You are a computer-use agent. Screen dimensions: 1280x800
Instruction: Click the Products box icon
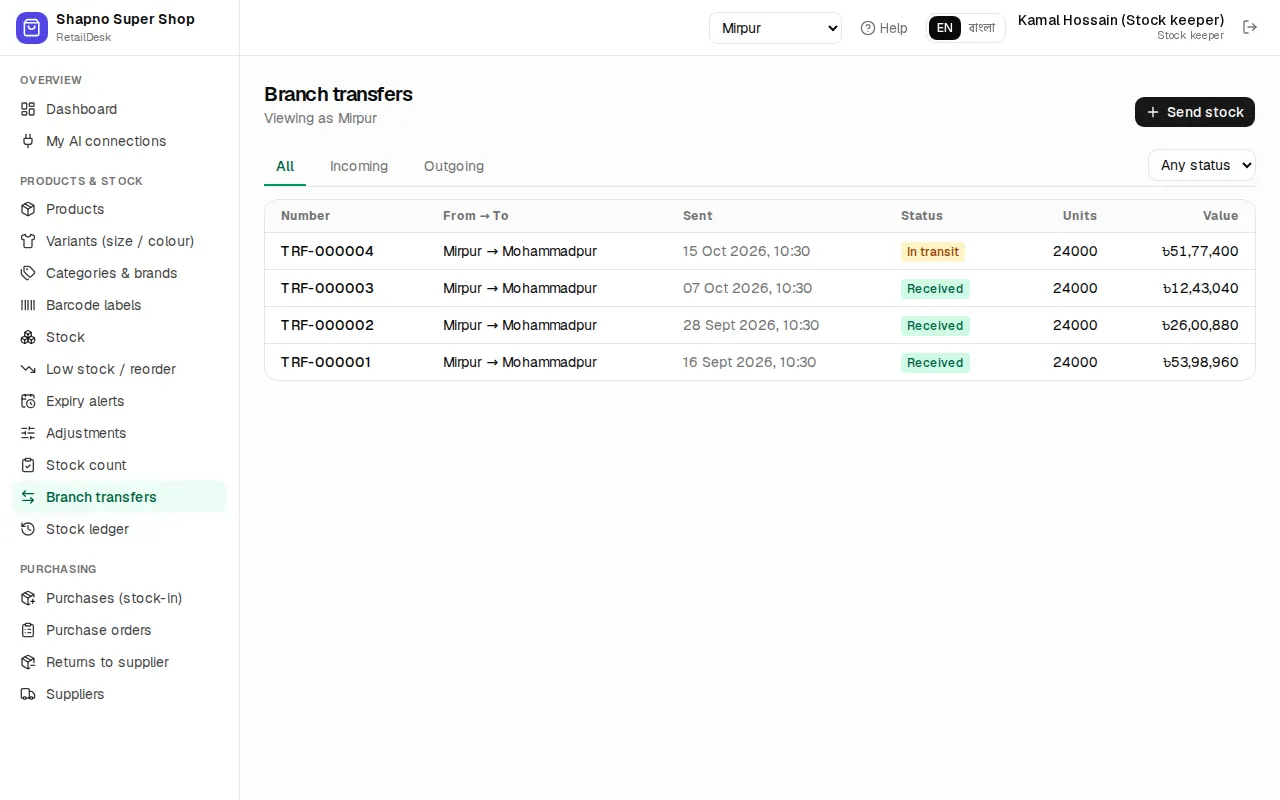(x=28, y=209)
